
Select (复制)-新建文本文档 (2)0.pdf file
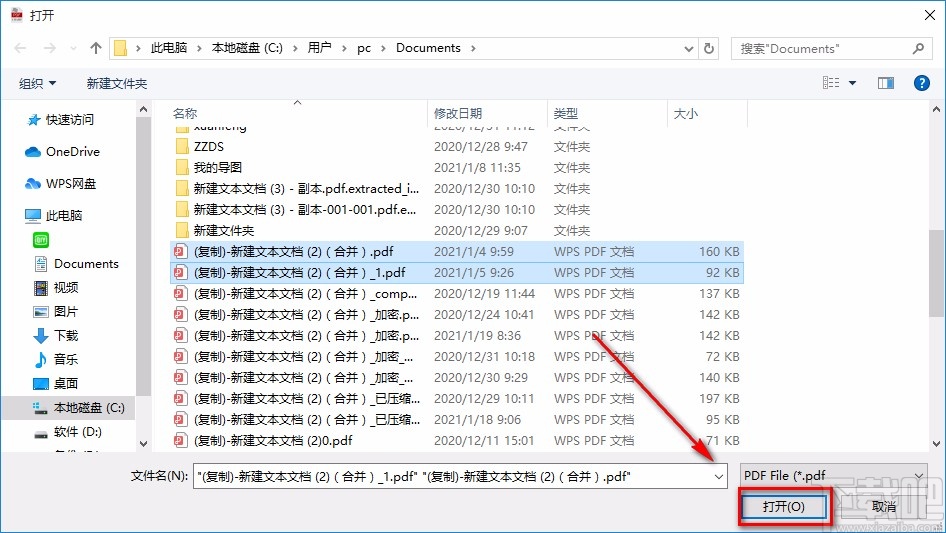pos(457,441)
